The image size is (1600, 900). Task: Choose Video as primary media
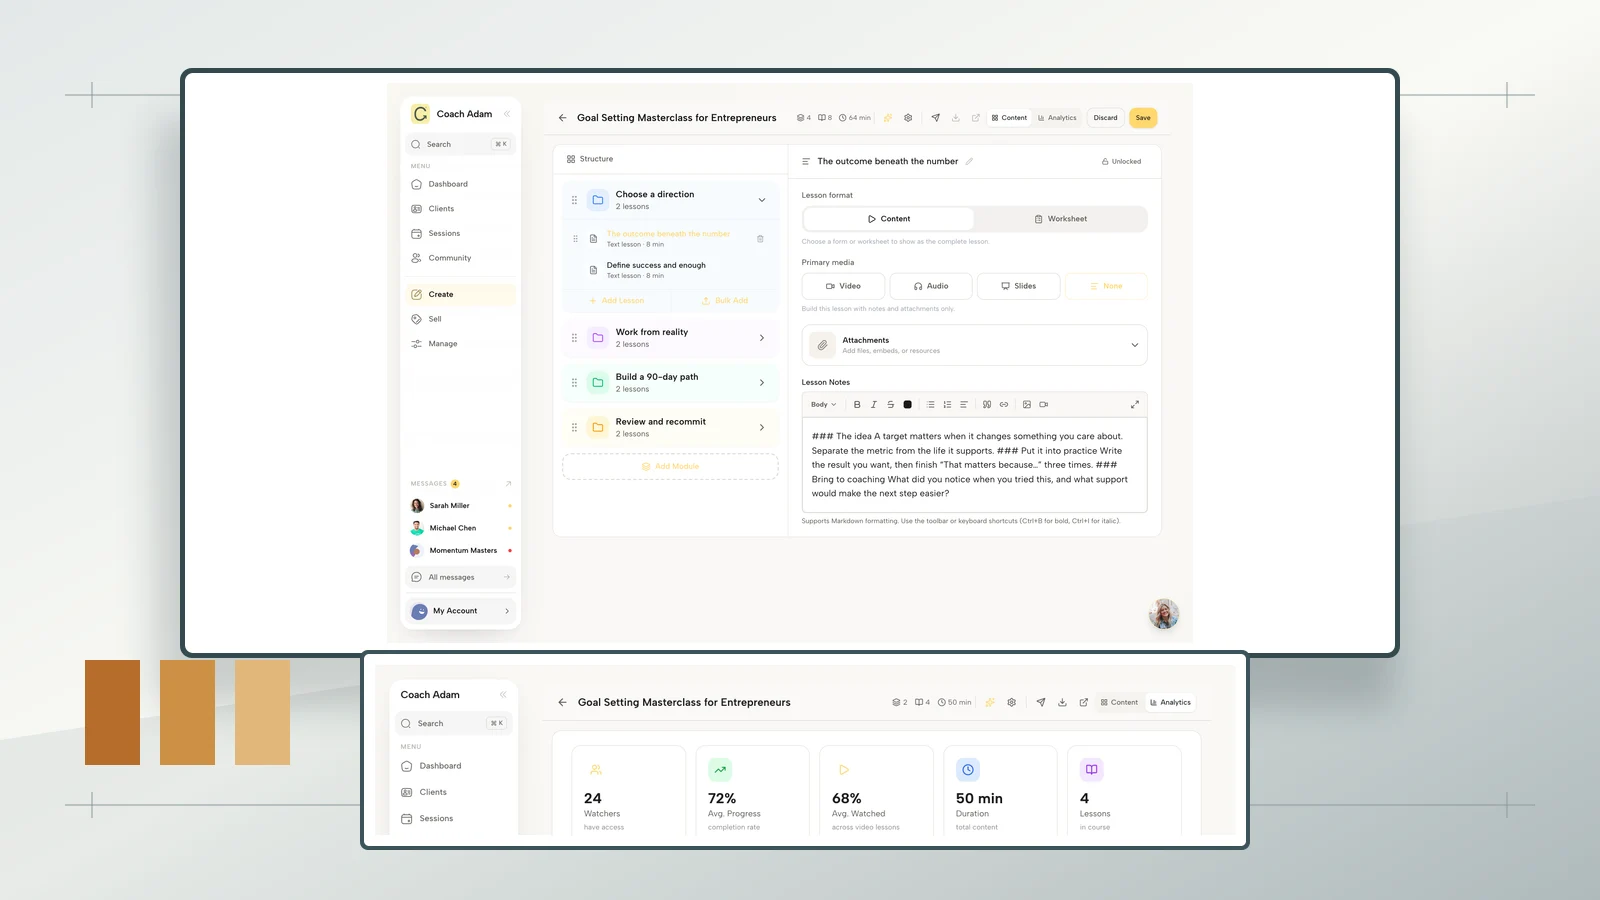(843, 286)
